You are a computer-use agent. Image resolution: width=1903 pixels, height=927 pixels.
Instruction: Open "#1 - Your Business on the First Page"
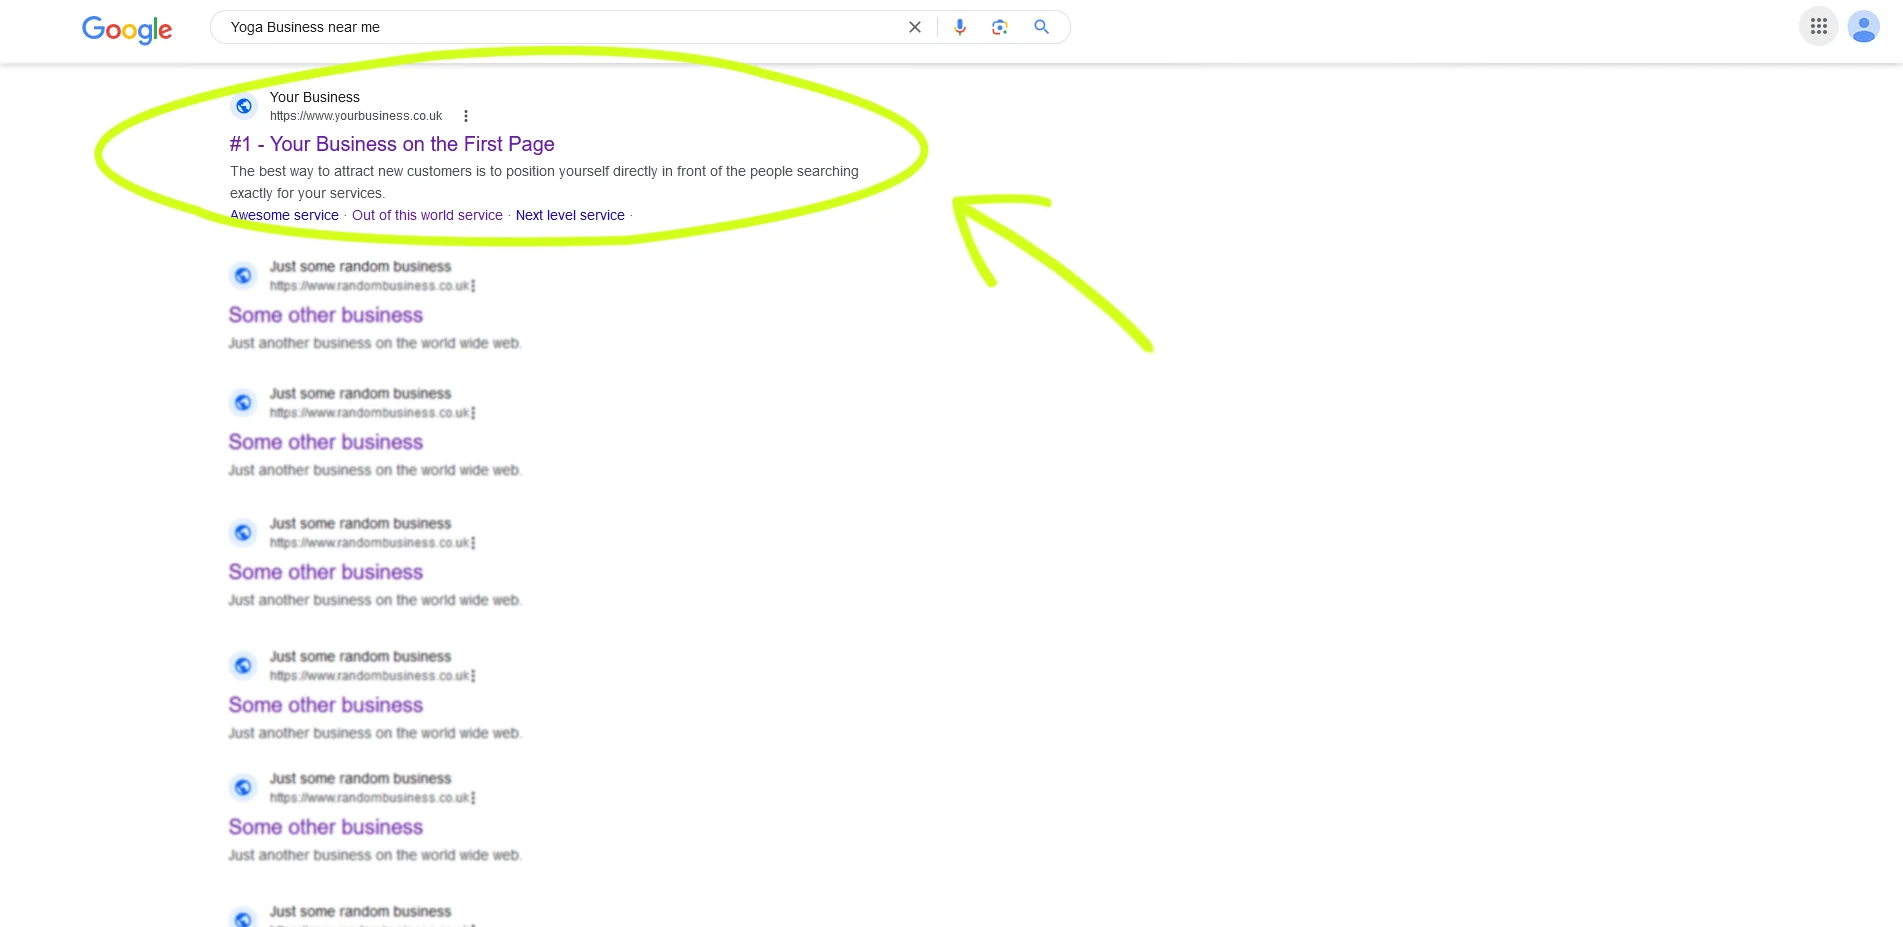click(392, 144)
